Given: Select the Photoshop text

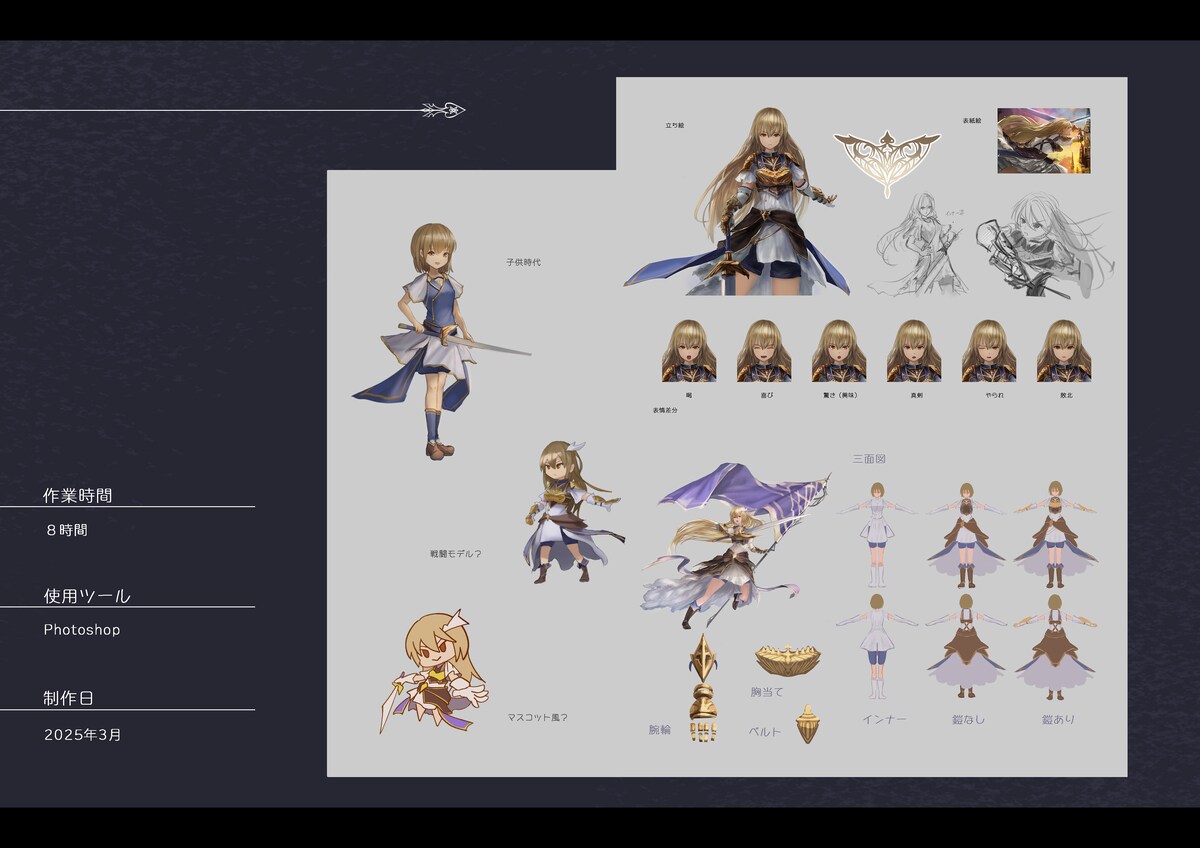Looking at the screenshot, I should click(x=82, y=630).
